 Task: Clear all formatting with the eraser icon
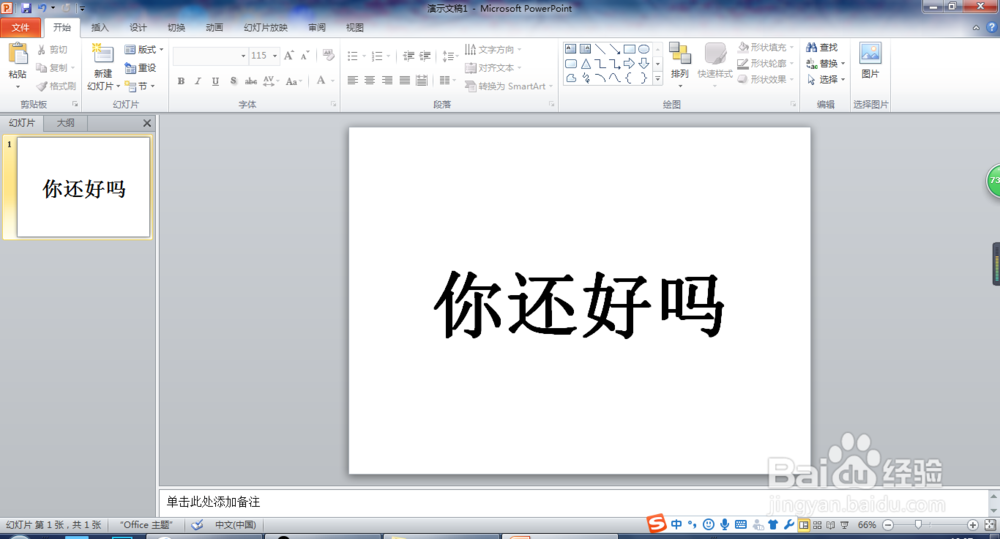[x=328, y=55]
